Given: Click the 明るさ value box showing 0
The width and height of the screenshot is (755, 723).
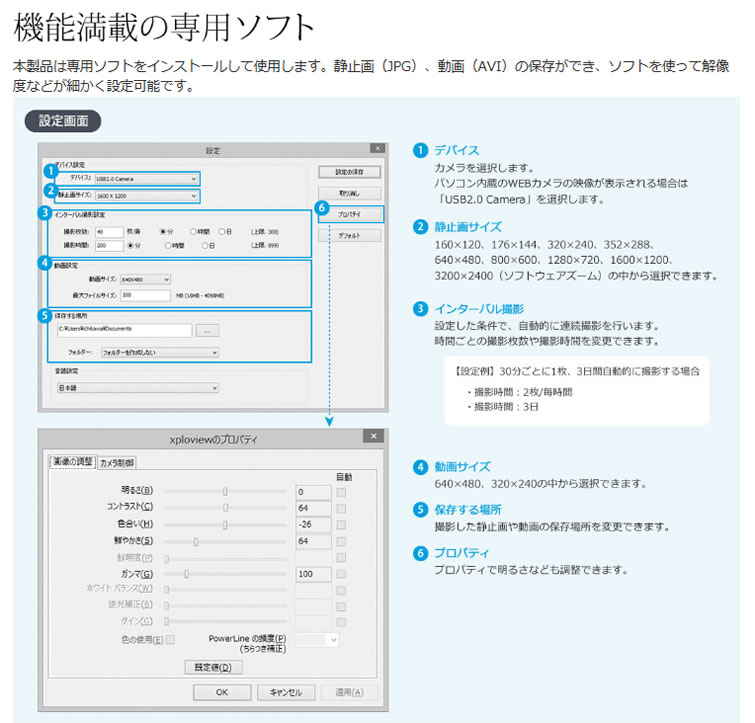Looking at the screenshot, I should point(313,492).
